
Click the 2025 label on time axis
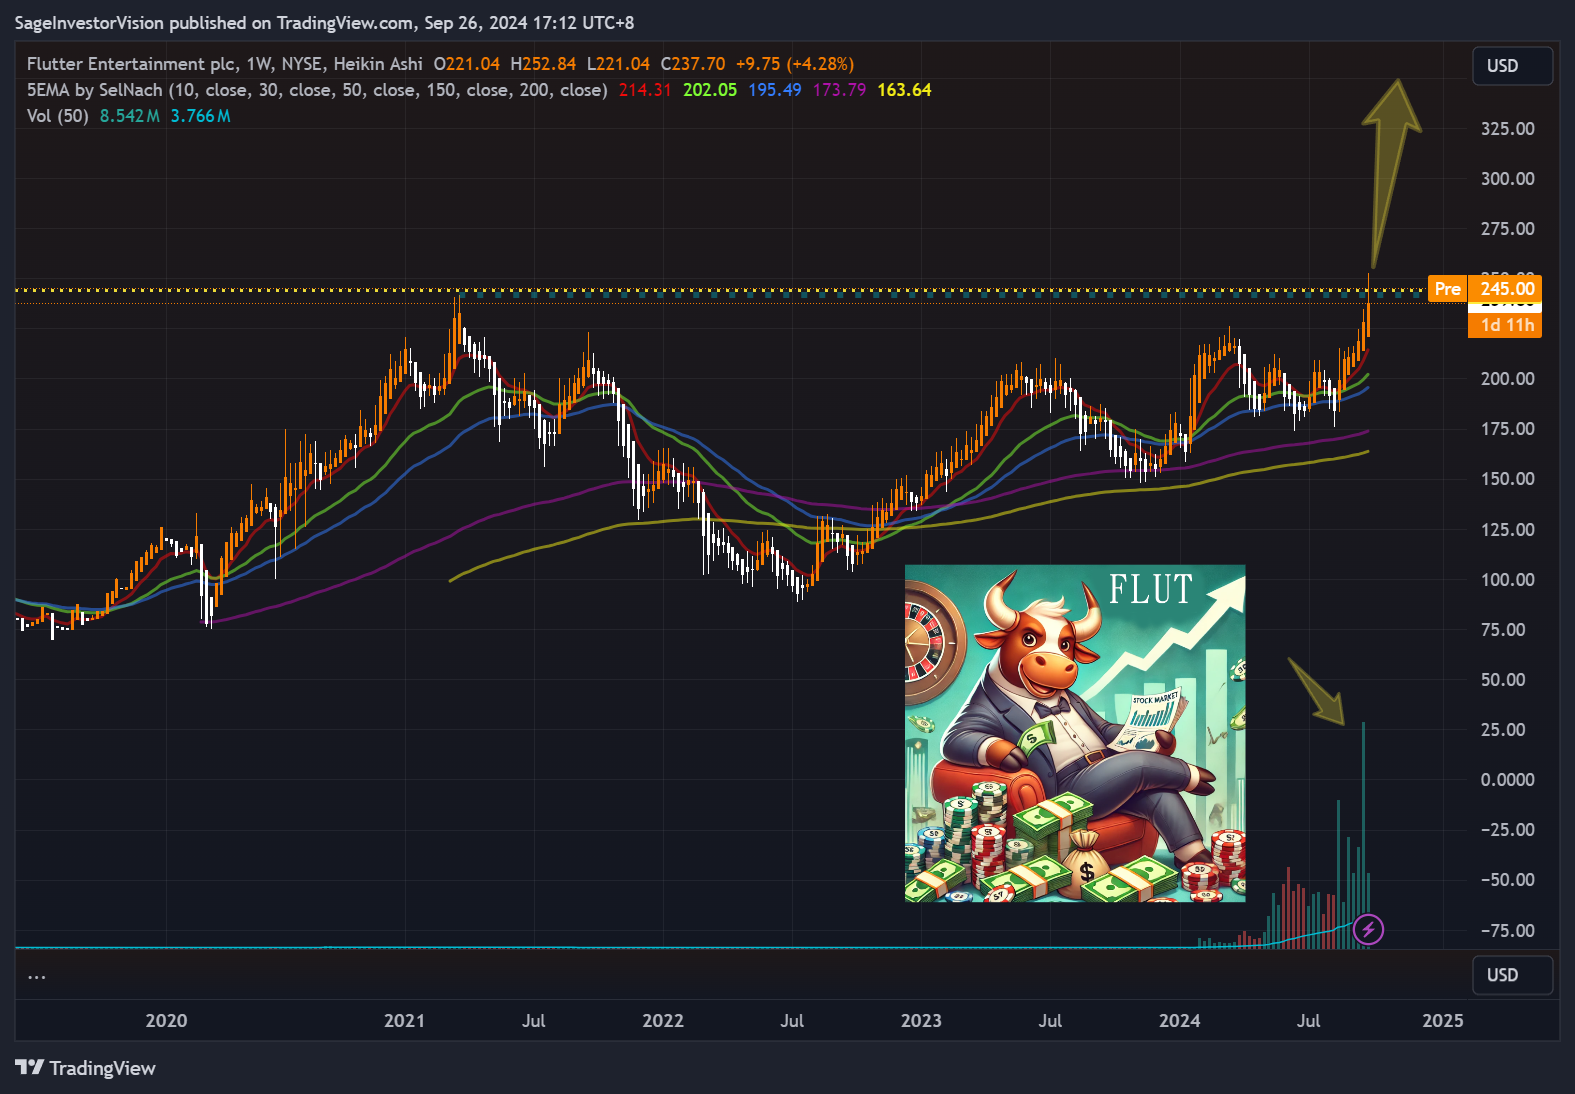pos(1442,1021)
